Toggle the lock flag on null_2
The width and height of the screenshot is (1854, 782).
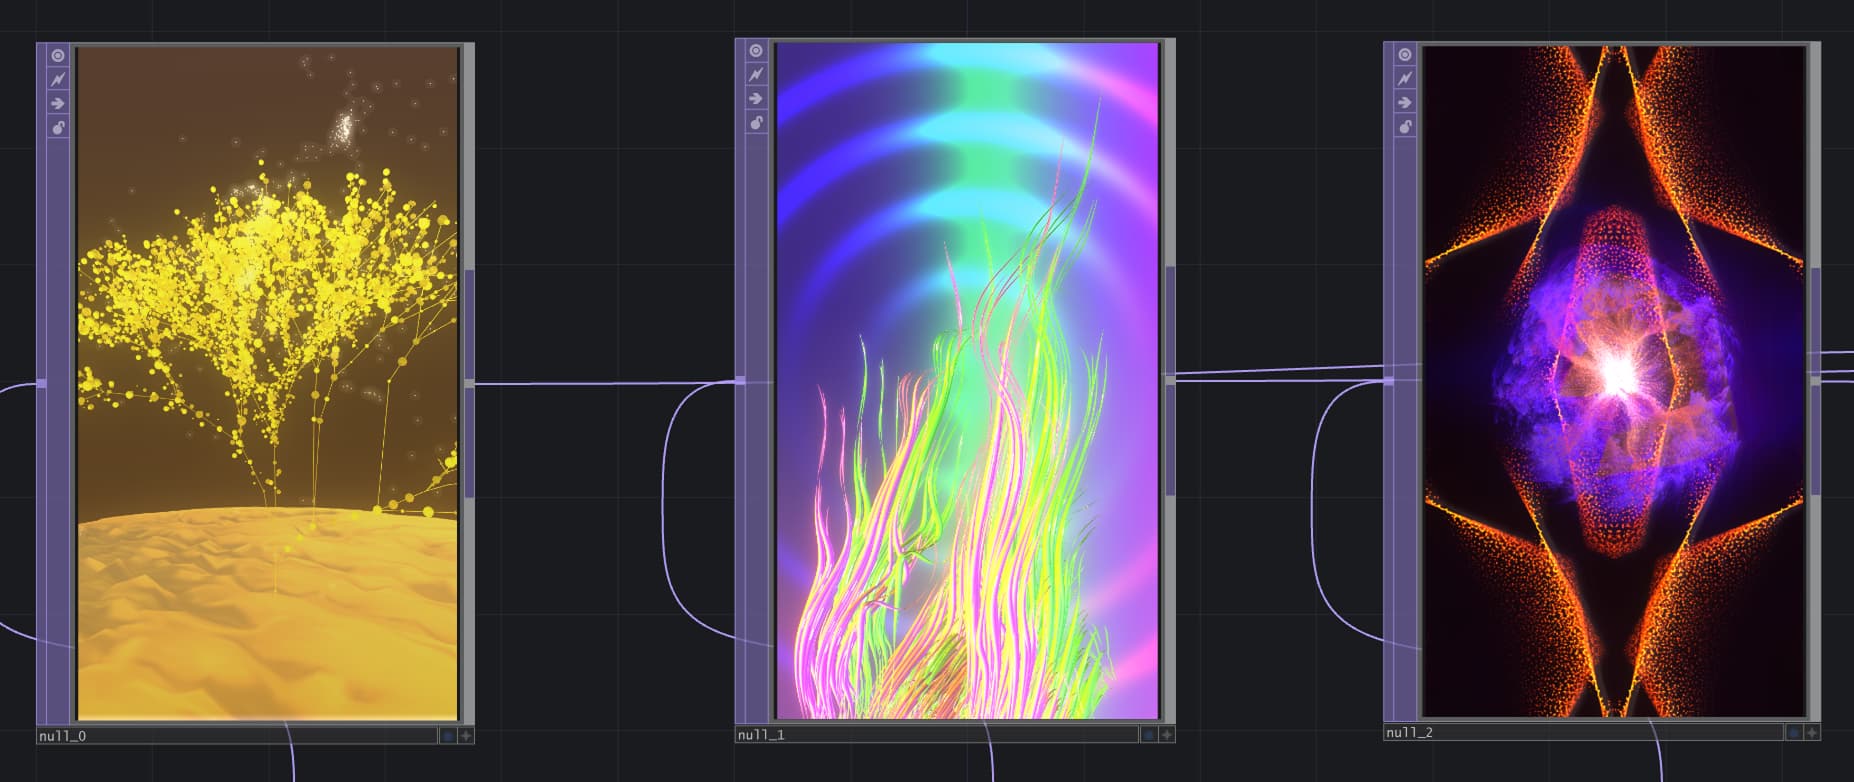coord(1405,126)
